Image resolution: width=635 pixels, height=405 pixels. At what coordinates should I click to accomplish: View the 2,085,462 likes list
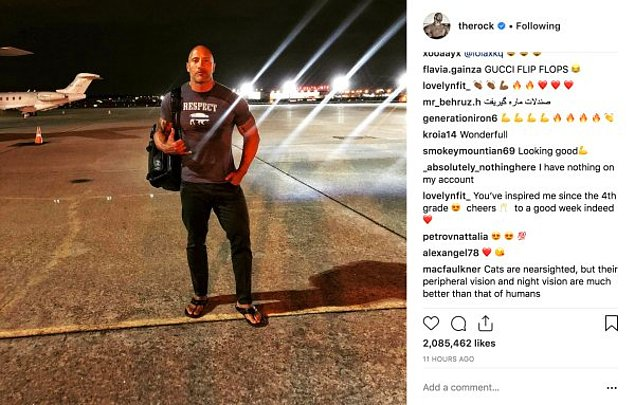pyautogui.click(x=459, y=343)
